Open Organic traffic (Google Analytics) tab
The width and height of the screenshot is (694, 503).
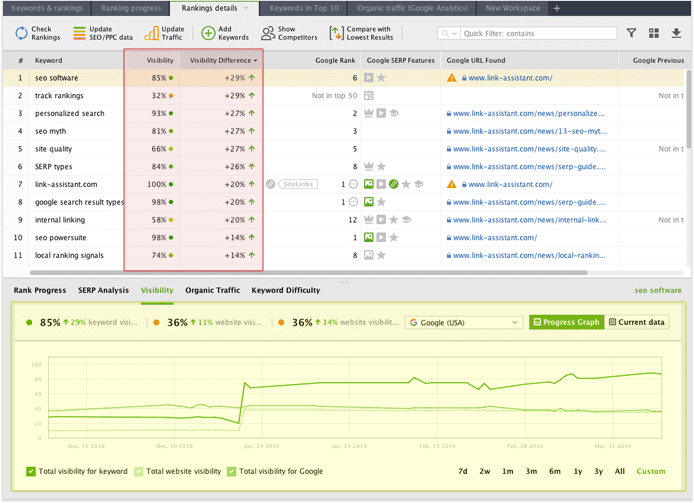point(413,8)
